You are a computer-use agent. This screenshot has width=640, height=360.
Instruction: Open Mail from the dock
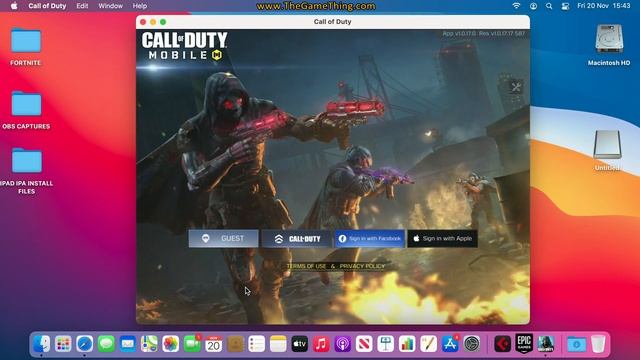[x=128, y=344]
